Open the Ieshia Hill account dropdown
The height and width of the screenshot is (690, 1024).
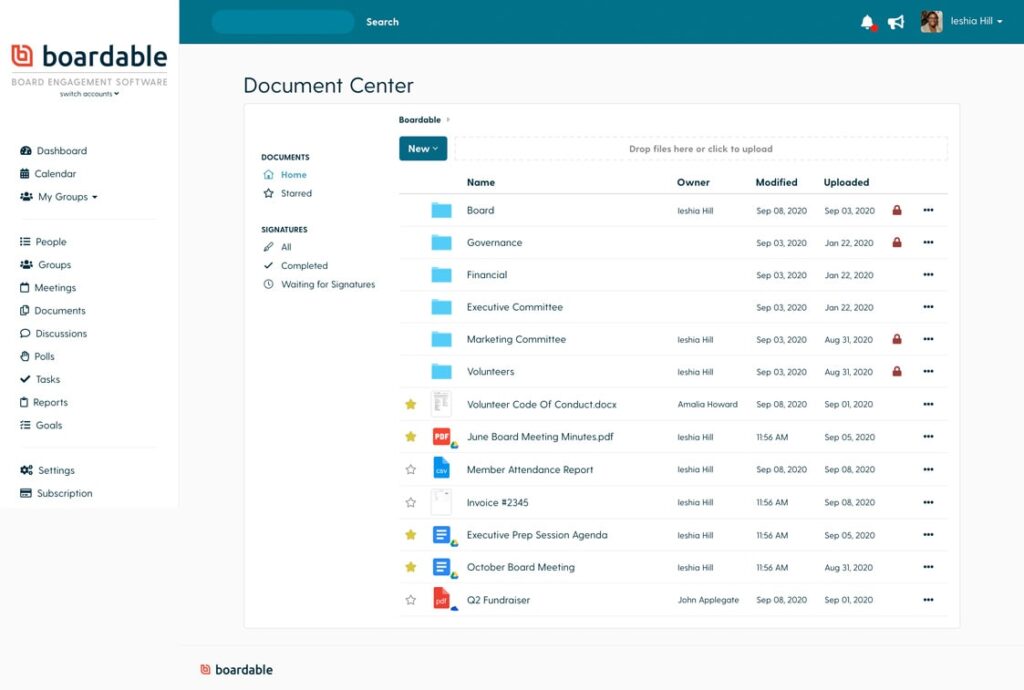tap(976, 22)
